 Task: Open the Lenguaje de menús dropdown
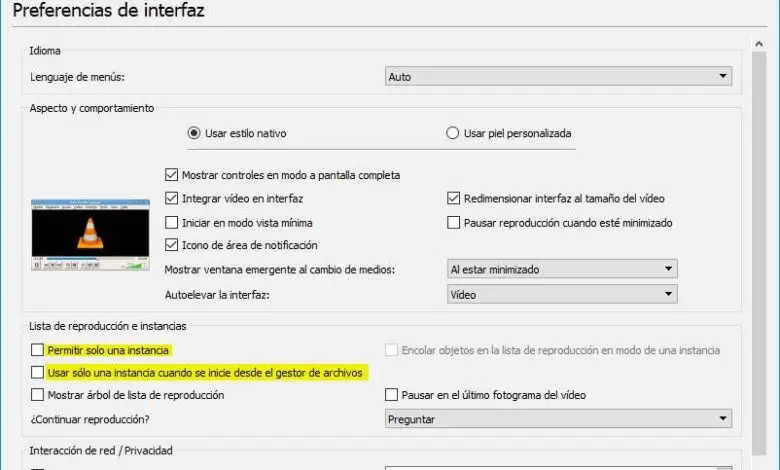pyautogui.click(x=558, y=76)
